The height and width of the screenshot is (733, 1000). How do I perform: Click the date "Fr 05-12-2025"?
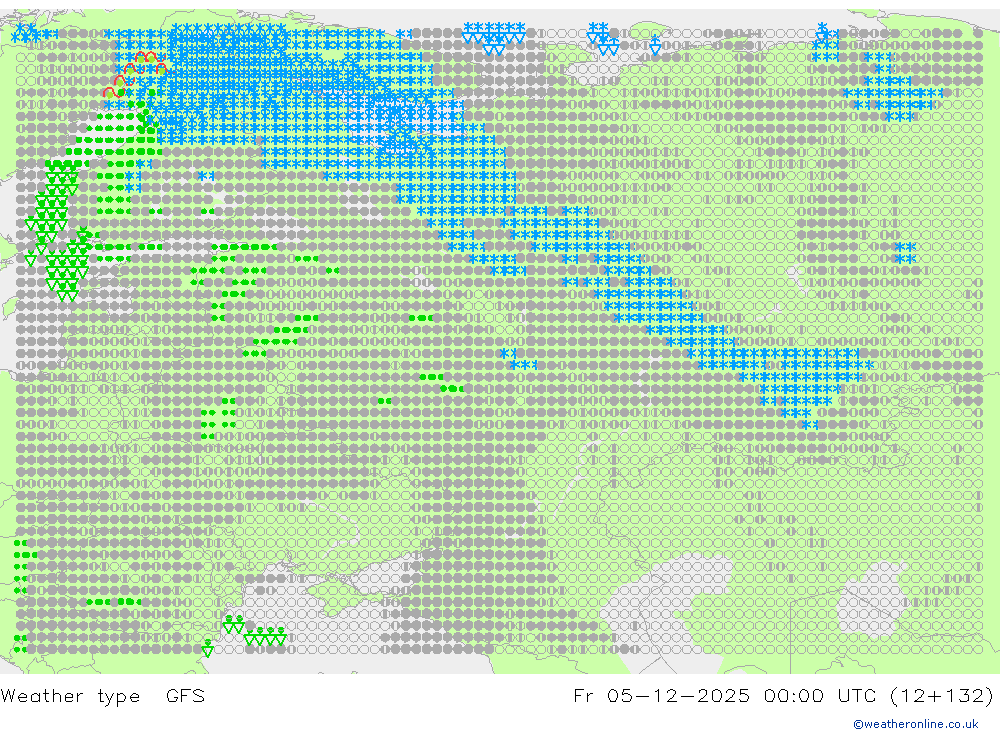(661, 695)
